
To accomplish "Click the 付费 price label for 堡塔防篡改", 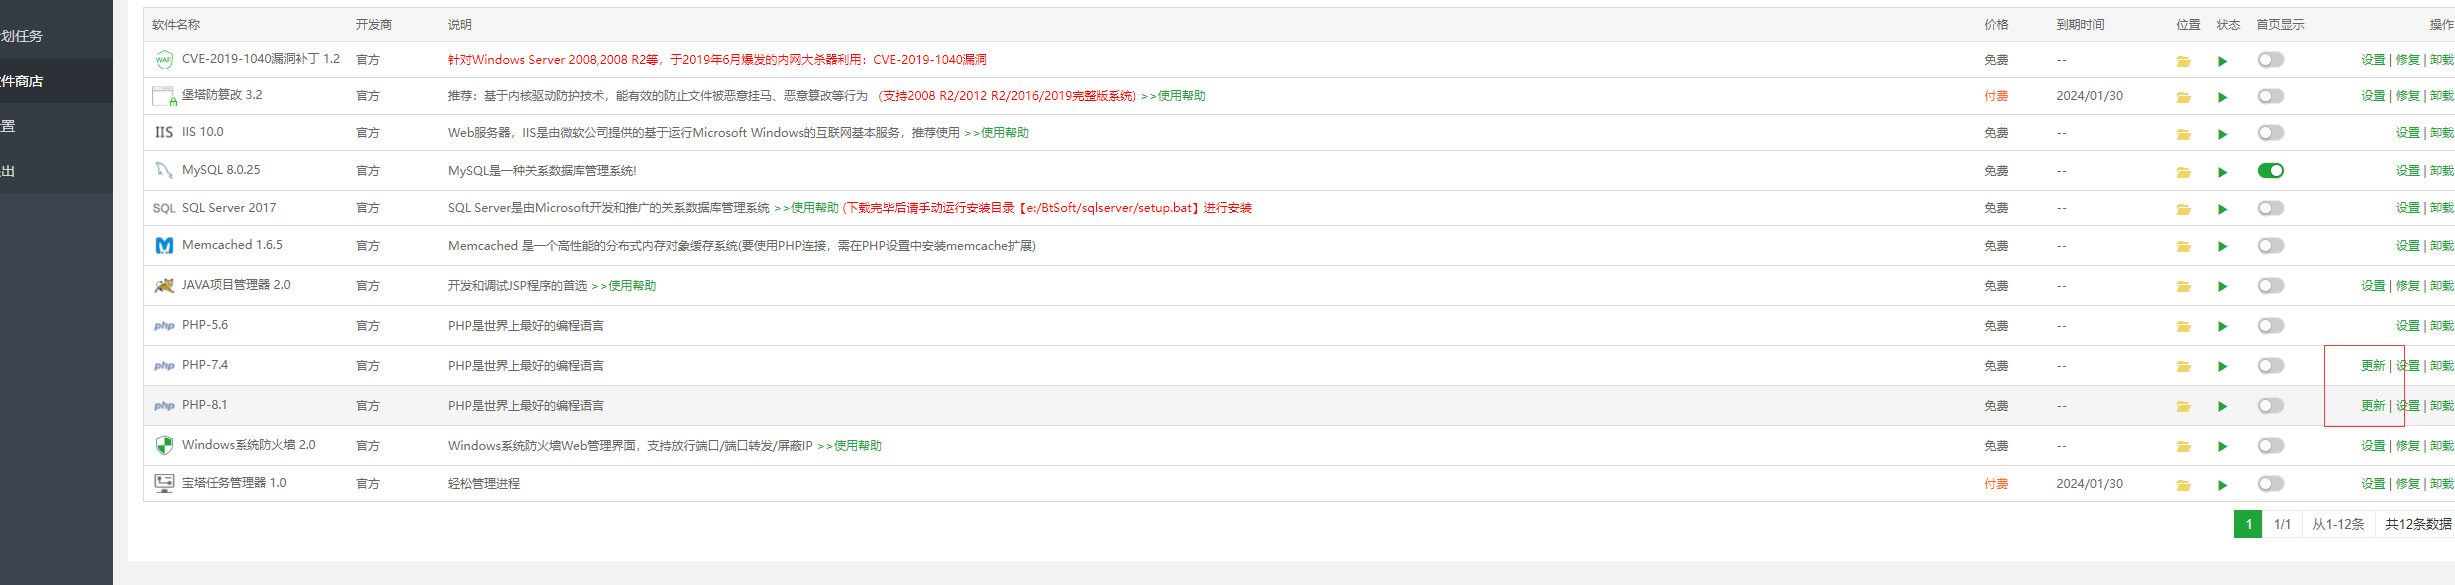I will [x=1996, y=96].
